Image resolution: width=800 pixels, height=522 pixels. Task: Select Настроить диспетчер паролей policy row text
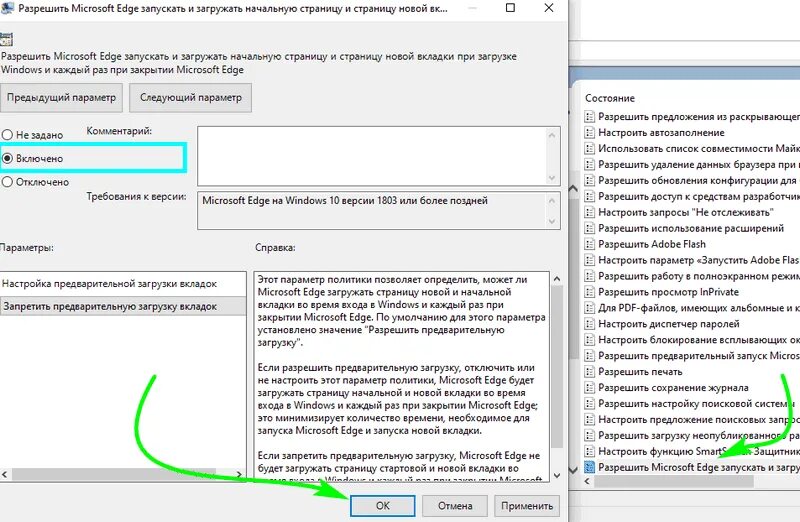[669, 324]
